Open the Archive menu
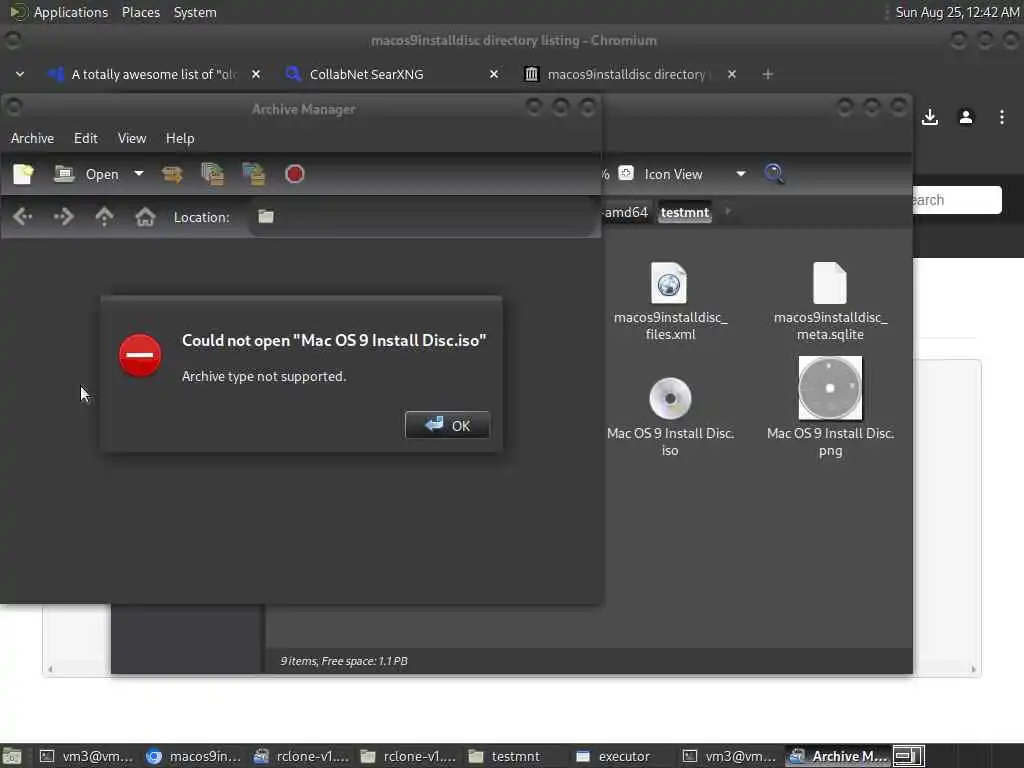Screen dimensions: 1024x768 pos(33,138)
